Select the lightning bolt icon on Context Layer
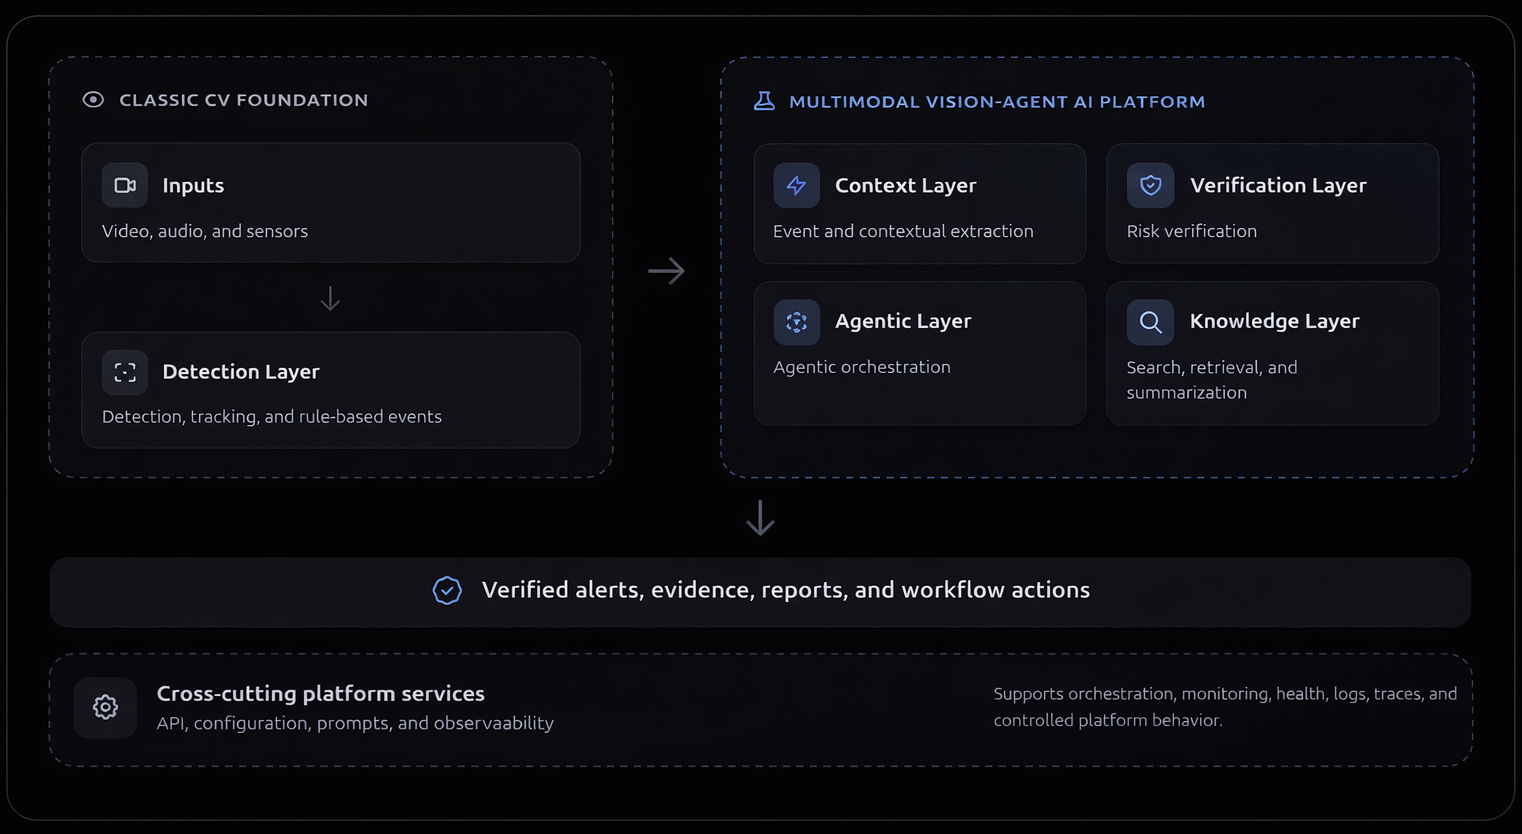Viewport: 1522px width, 834px height. click(796, 185)
